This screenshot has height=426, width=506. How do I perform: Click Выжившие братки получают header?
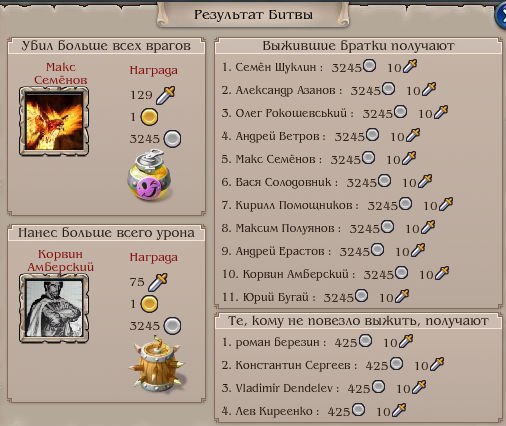(358, 46)
